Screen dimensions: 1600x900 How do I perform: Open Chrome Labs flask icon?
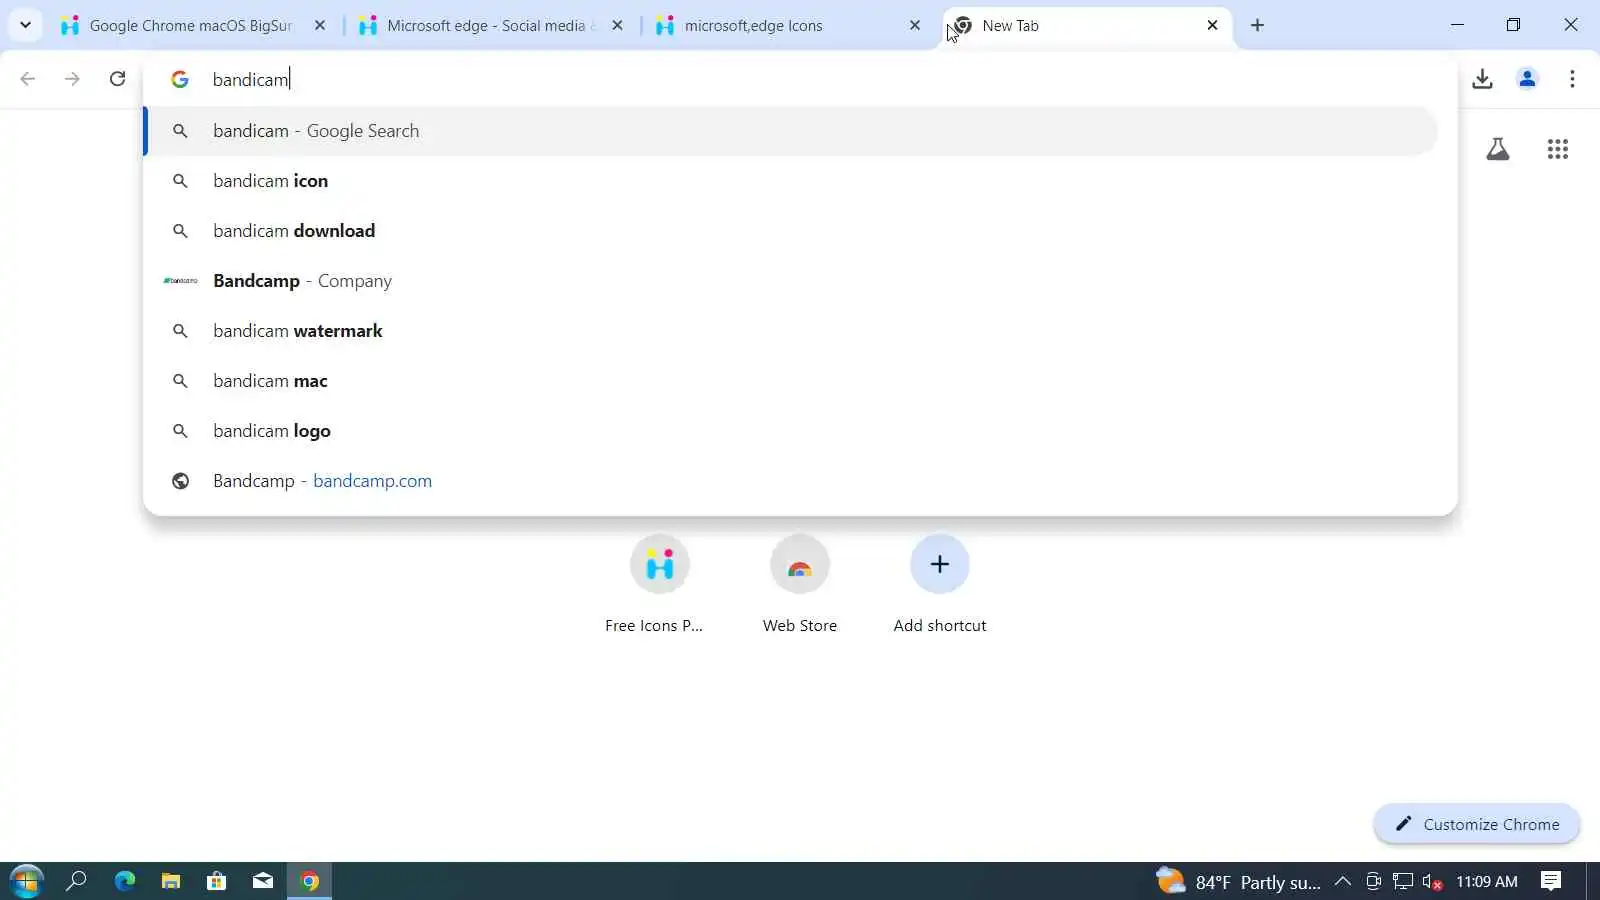point(1497,150)
